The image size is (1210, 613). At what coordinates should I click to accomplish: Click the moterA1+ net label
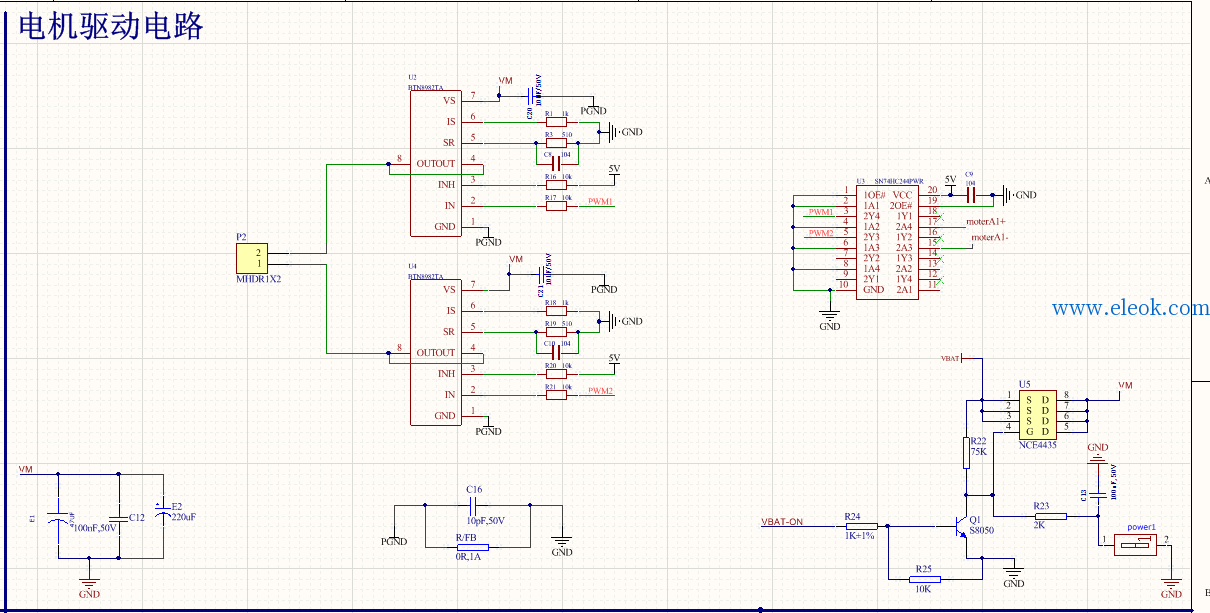click(987, 221)
